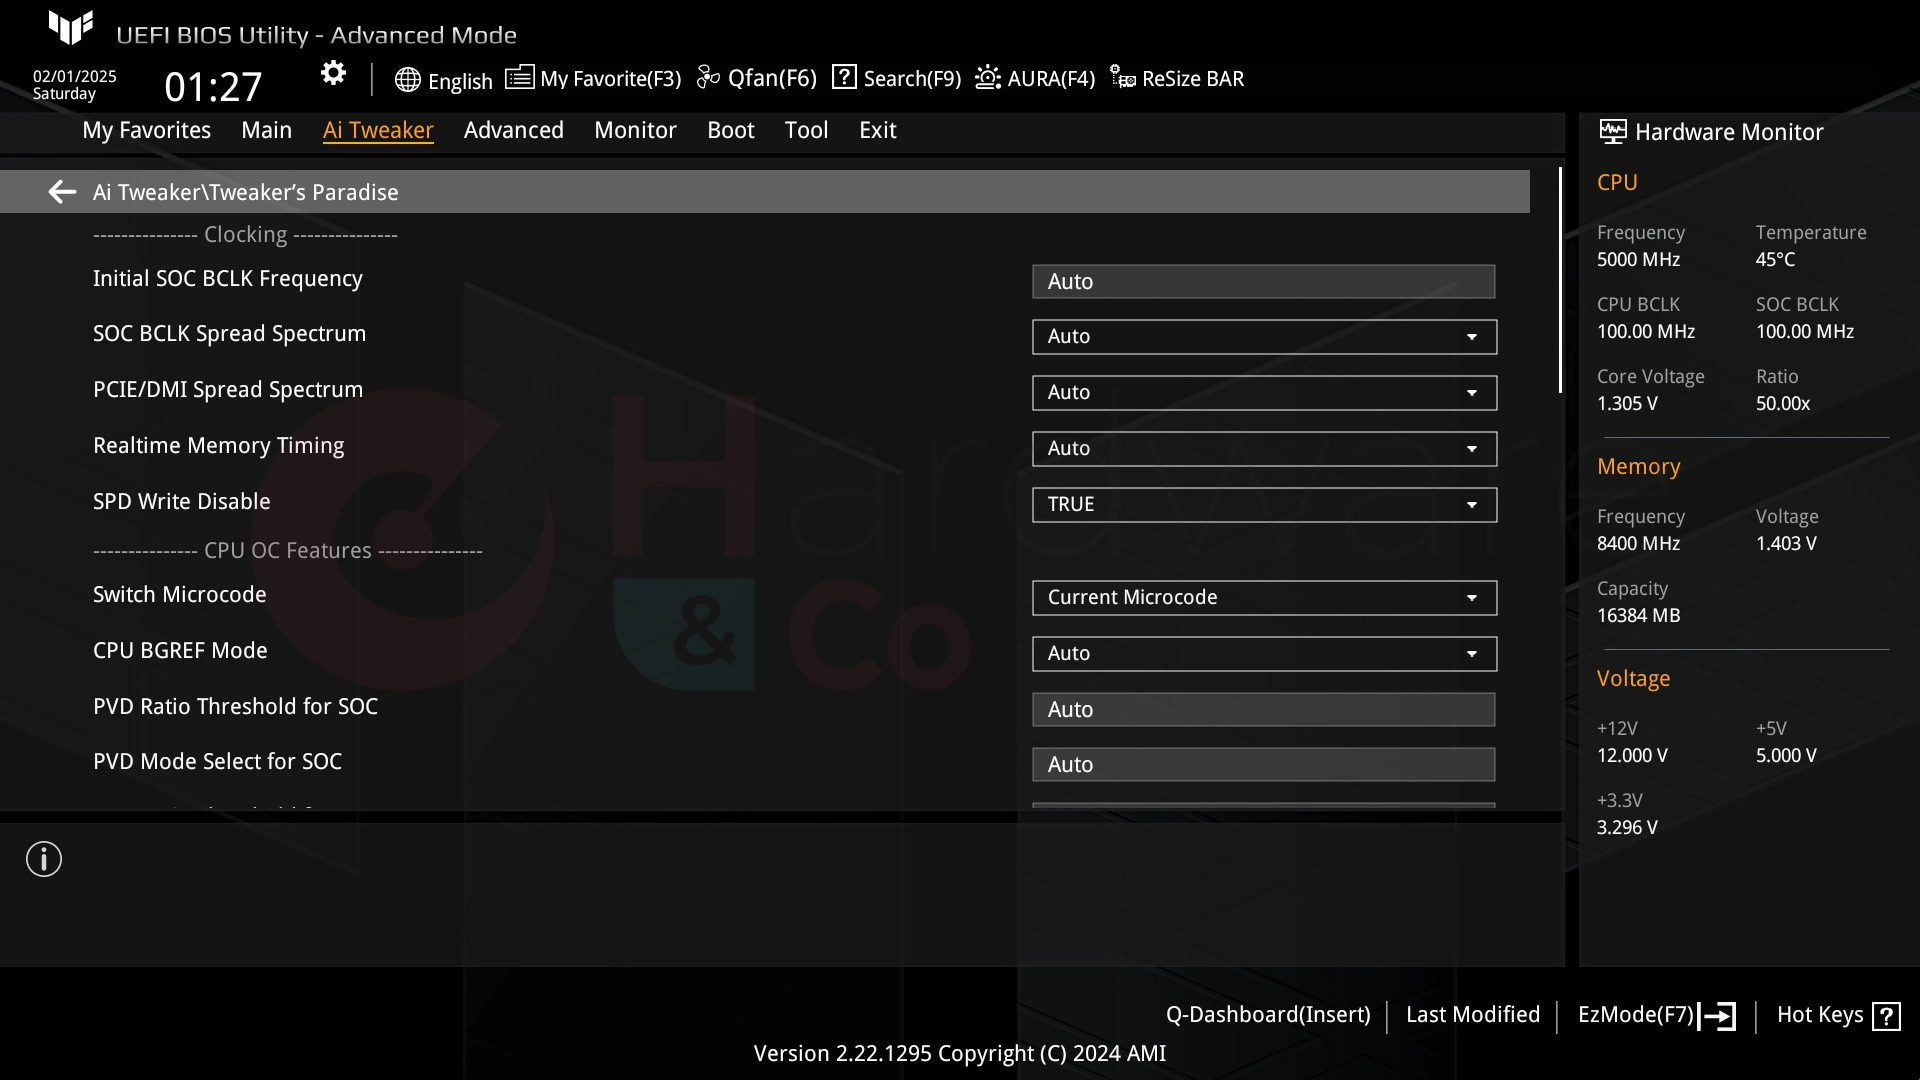Click PVD Mode Select for SOC field
Screen dimensions: 1920x1080
(x=1264, y=765)
